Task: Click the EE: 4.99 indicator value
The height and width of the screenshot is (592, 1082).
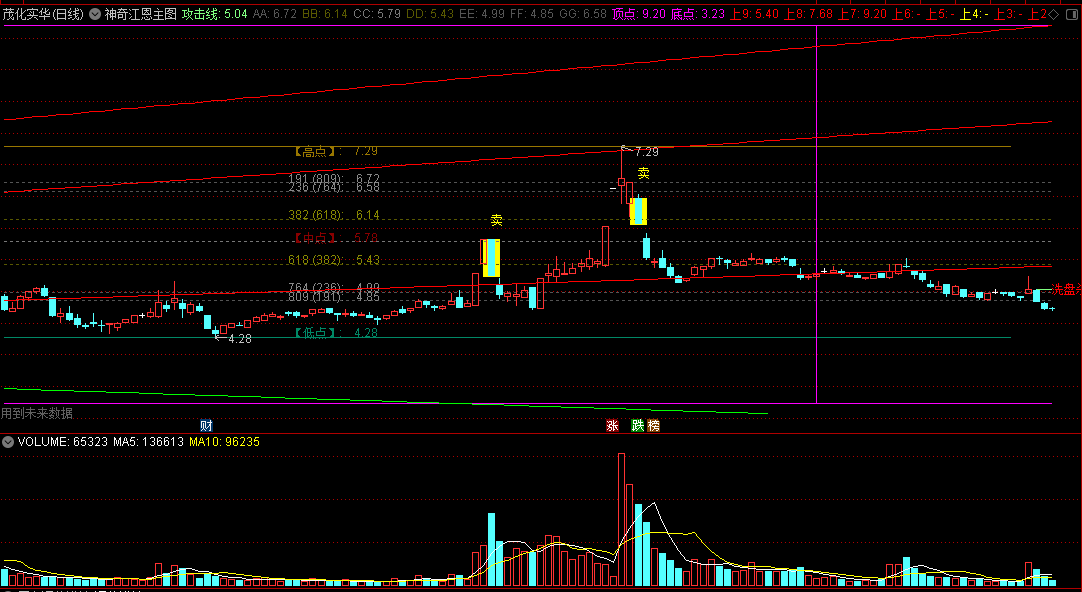Action: [x=482, y=14]
